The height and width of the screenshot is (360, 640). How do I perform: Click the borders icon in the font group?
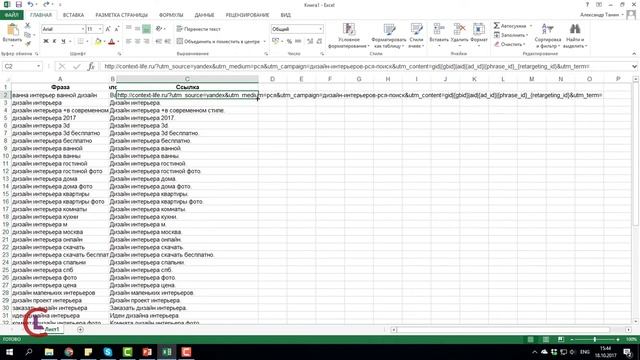(81, 41)
